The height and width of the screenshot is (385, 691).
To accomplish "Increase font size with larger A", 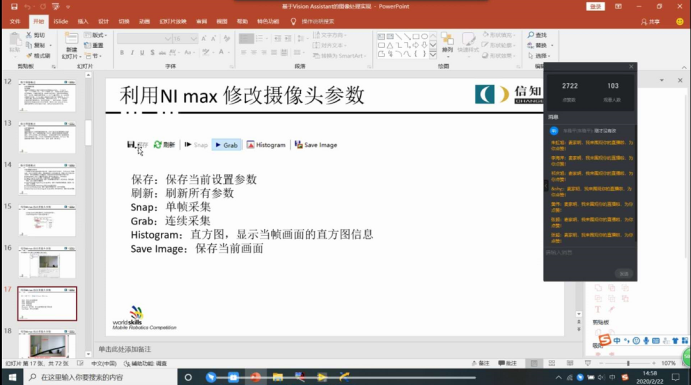I will point(204,39).
